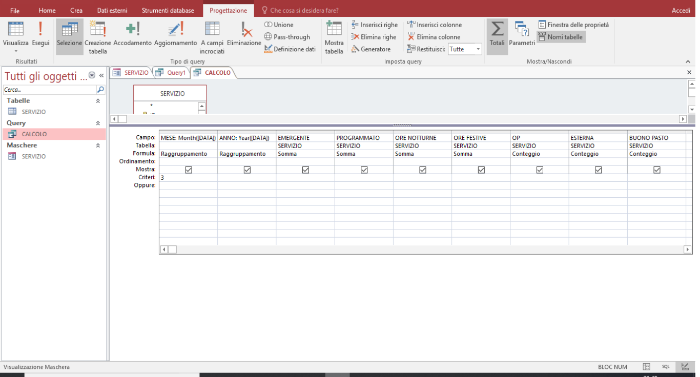700x377 pixels.
Task: Open the SERVIZIO table in navigation pane
Action: tap(34, 112)
